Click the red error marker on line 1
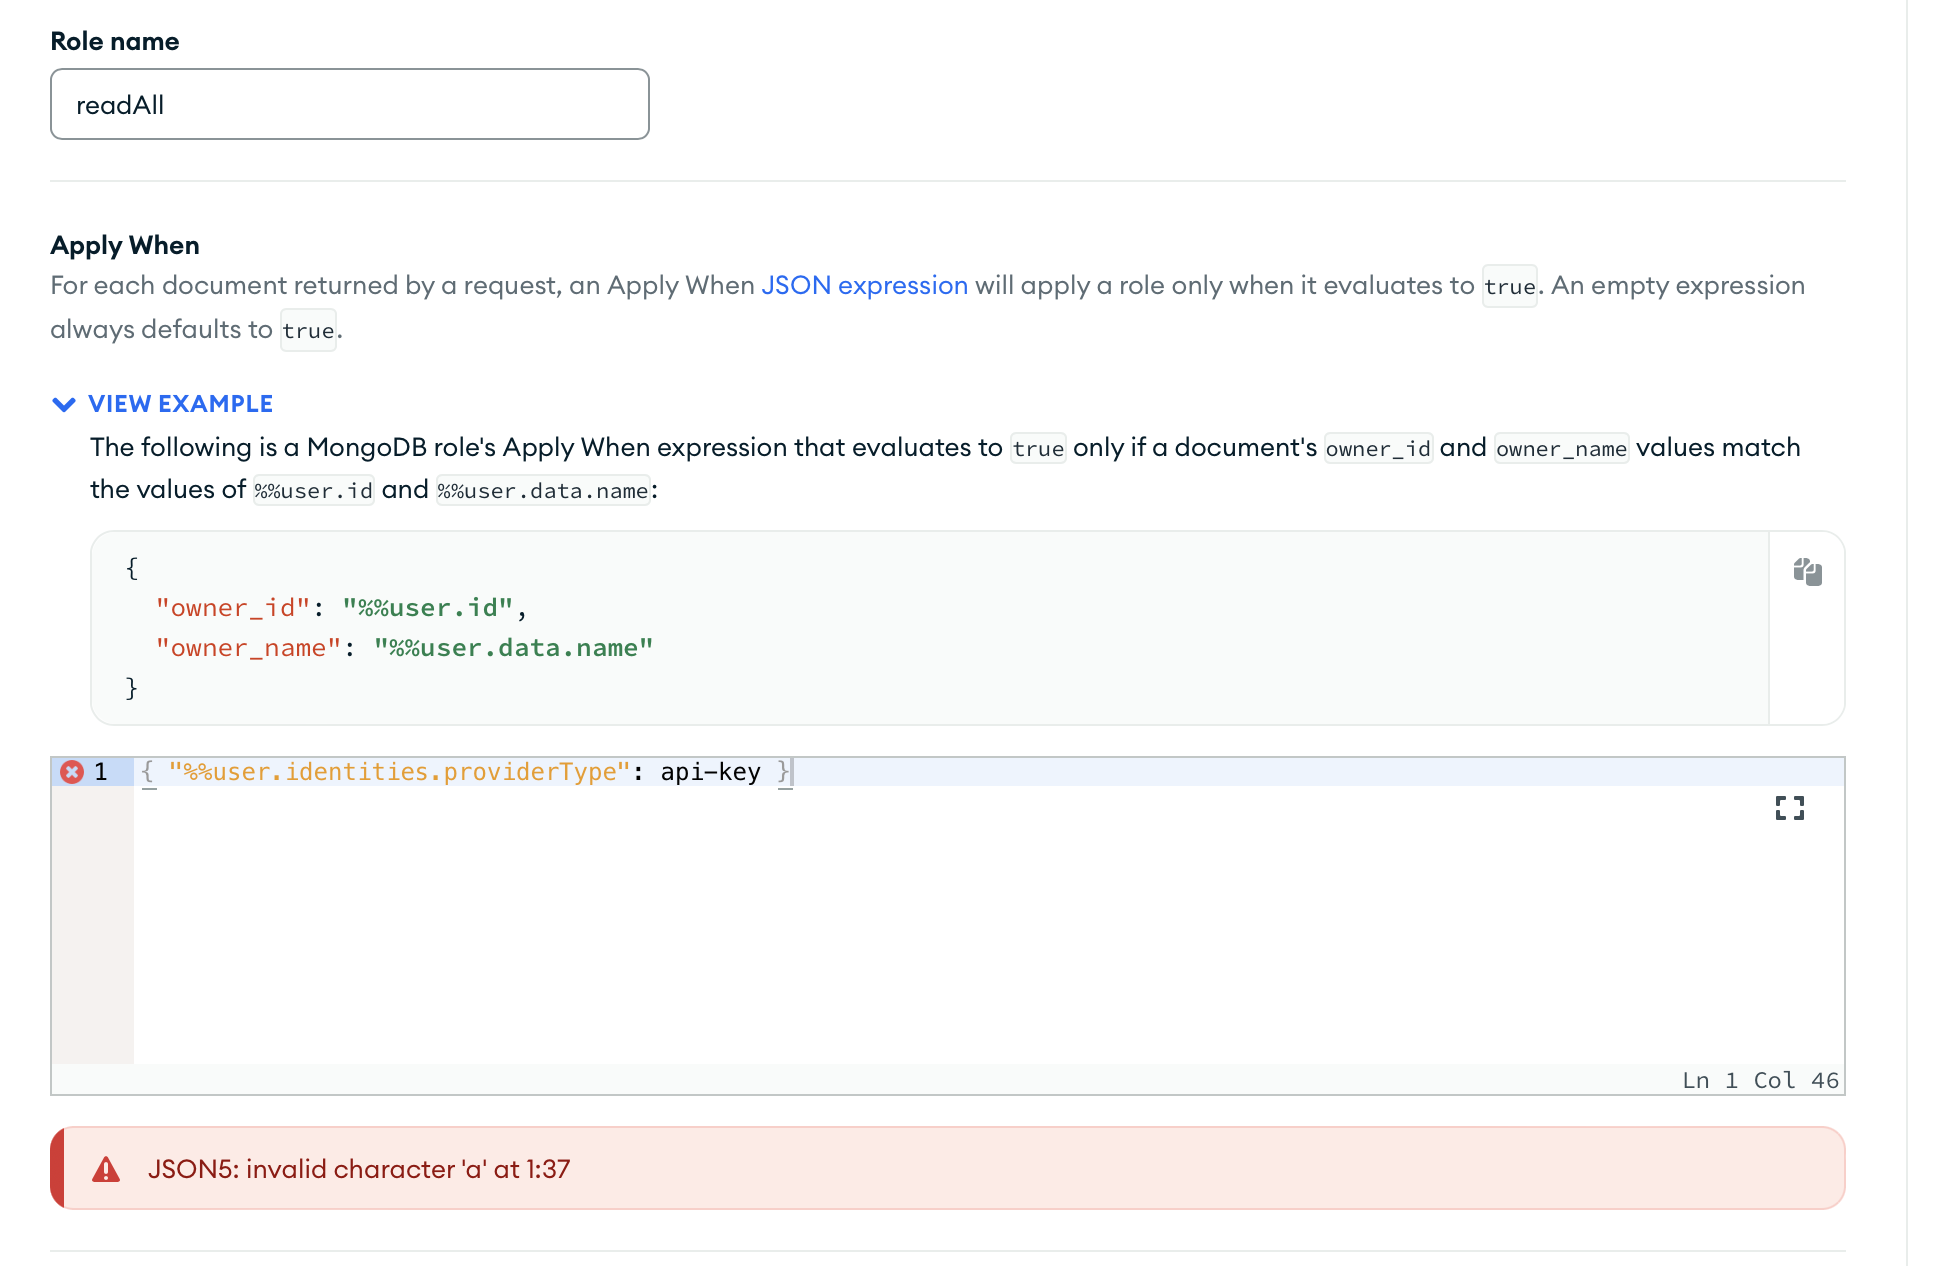1934x1266 pixels. (72, 772)
